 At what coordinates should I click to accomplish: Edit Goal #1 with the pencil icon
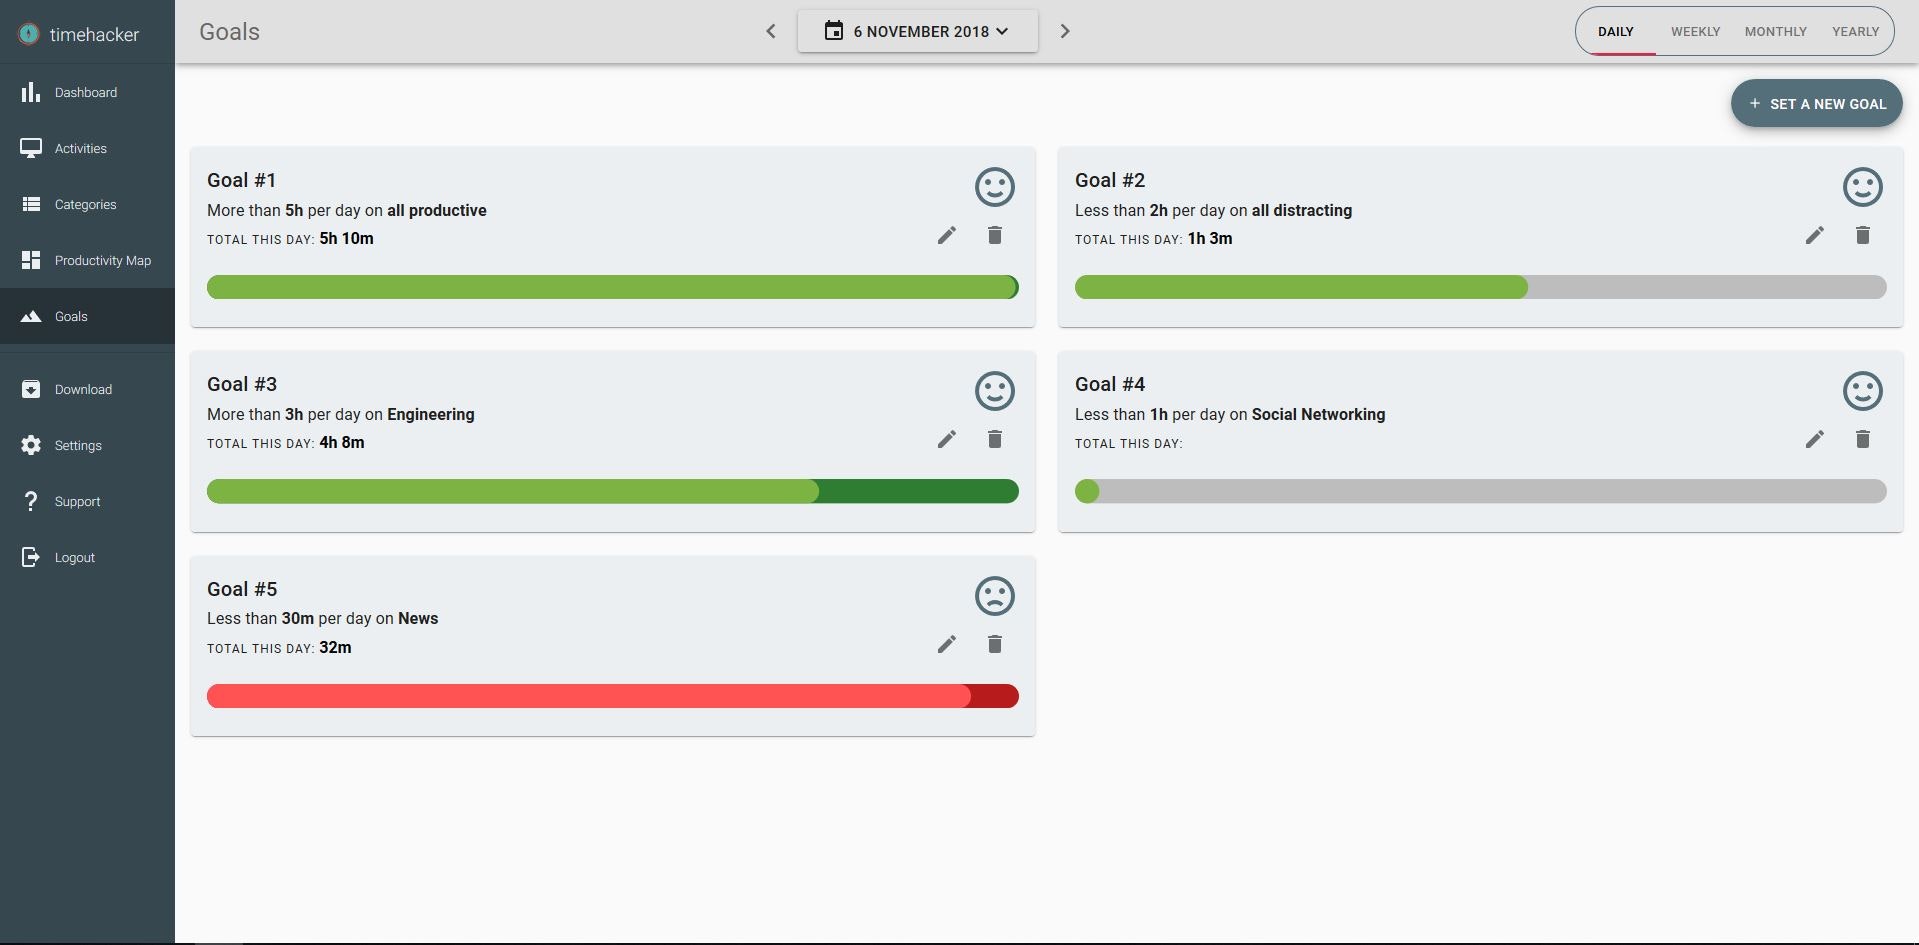pos(946,235)
